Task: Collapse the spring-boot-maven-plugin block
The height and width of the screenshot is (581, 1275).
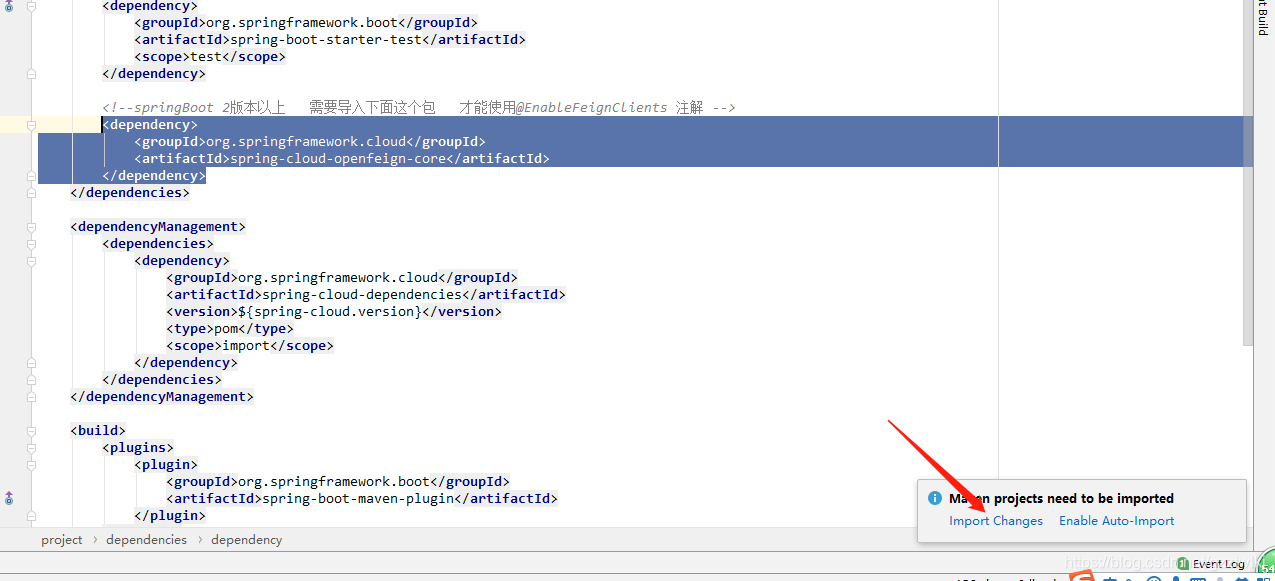Action: (31, 464)
